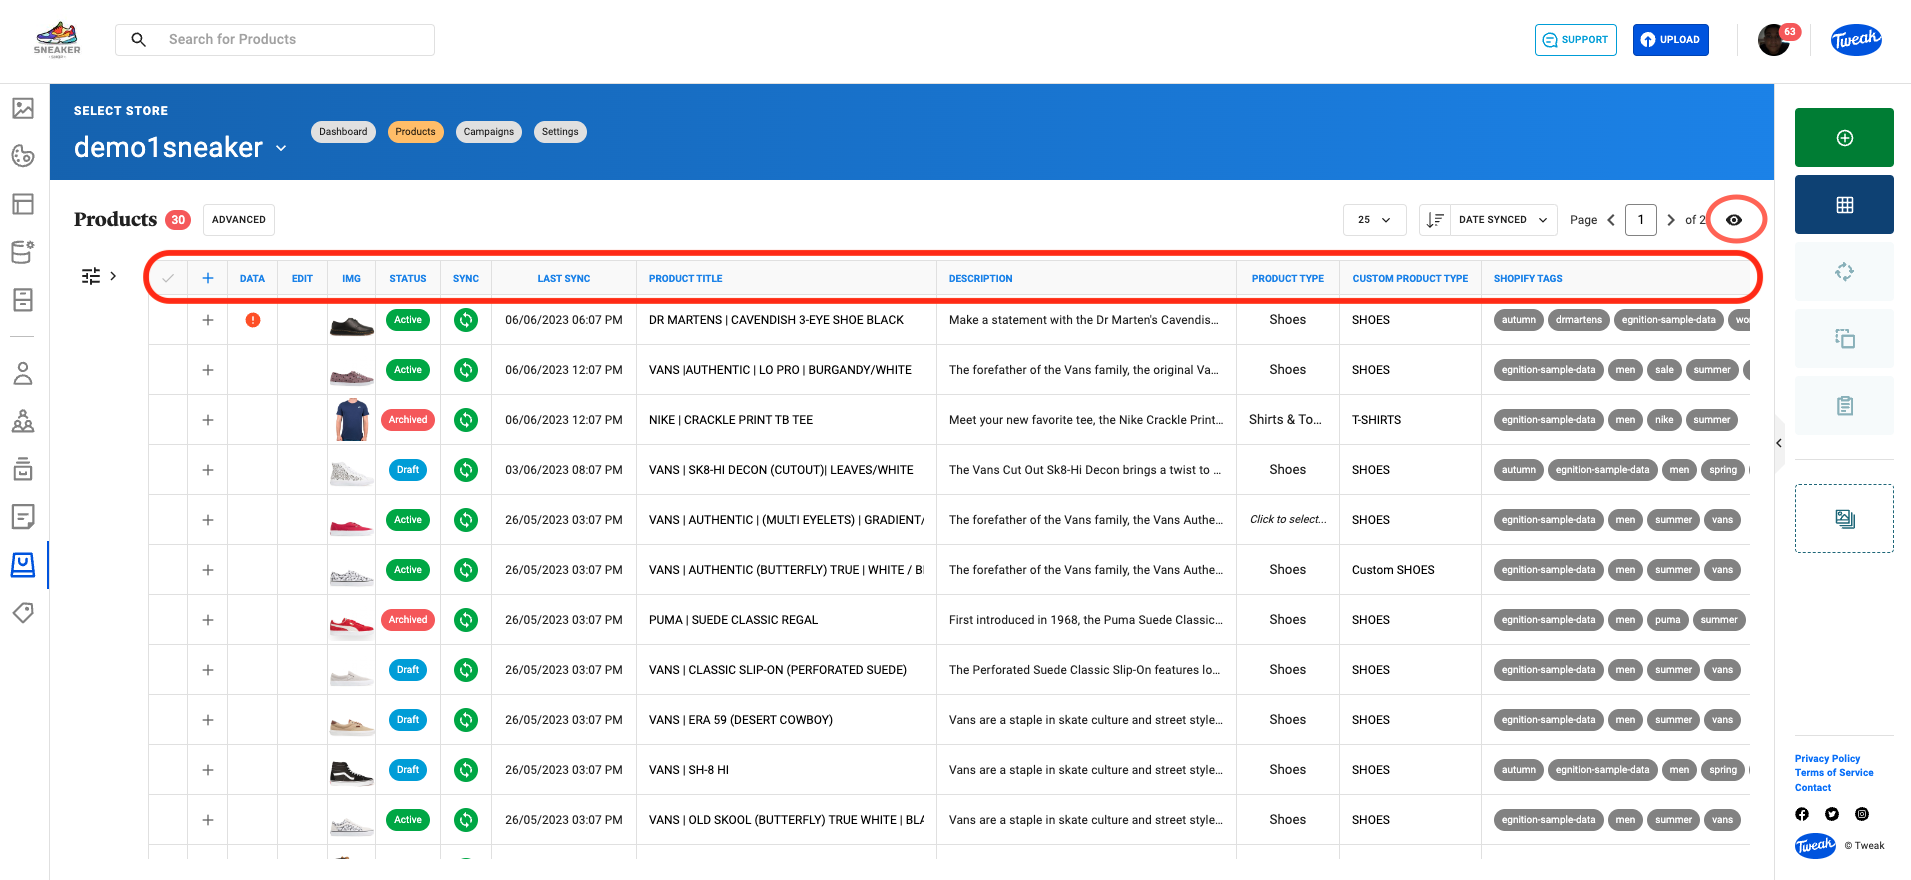Open the Twitter social link icon

(x=1832, y=814)
